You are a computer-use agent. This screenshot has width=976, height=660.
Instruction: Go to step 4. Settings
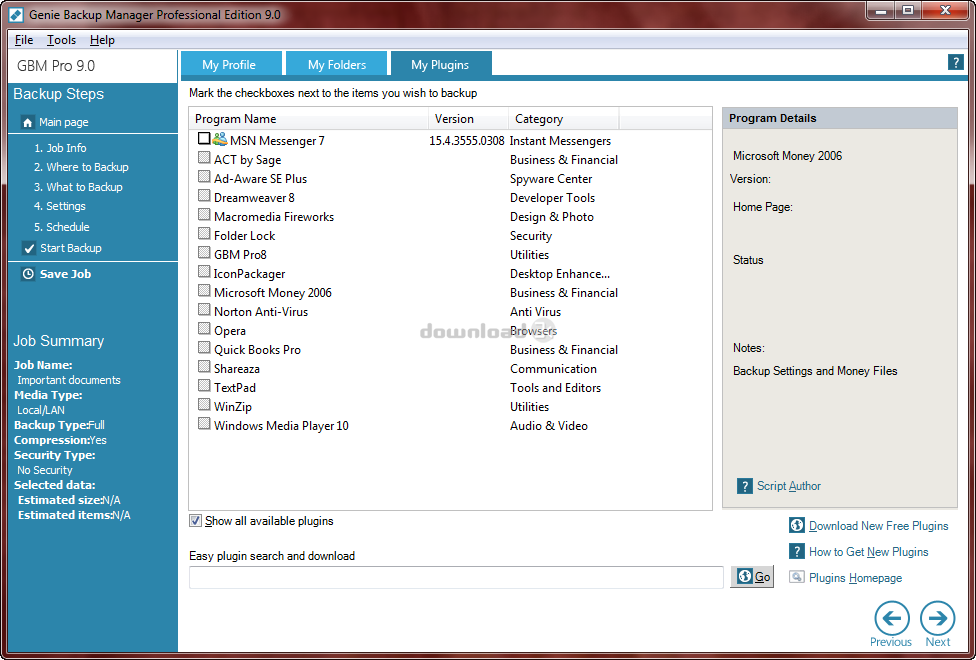pyautogui.click(x=60, y=206)
